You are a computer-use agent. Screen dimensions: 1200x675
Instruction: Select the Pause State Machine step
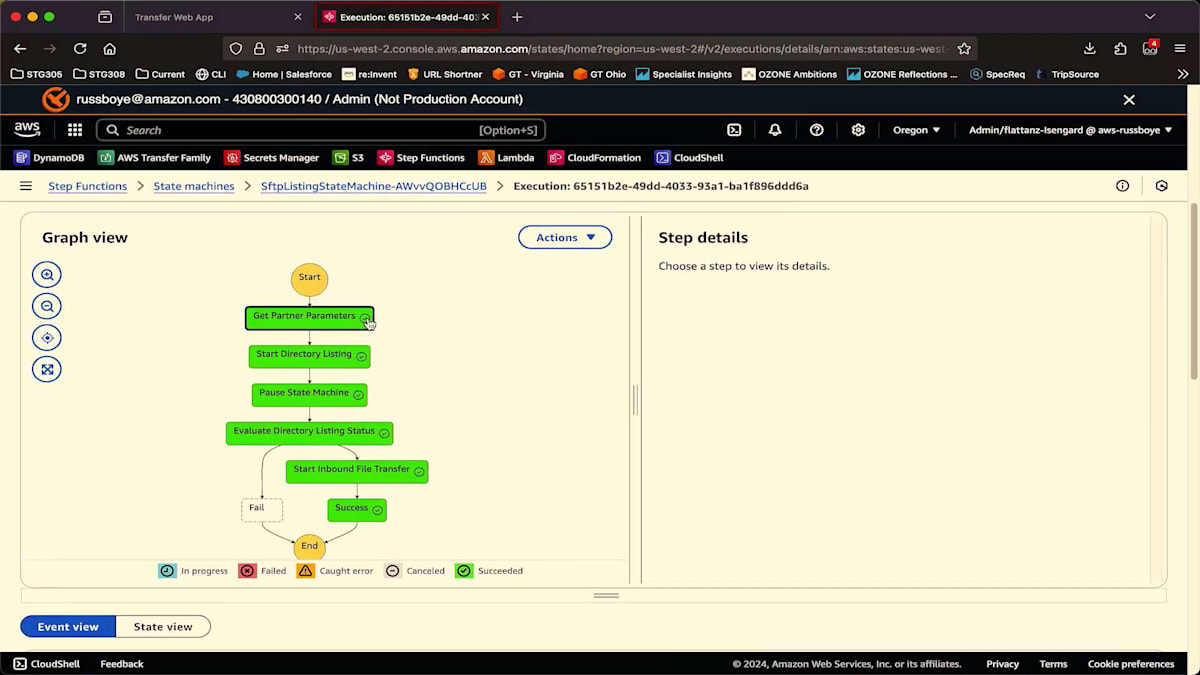[x=310, y=394]
